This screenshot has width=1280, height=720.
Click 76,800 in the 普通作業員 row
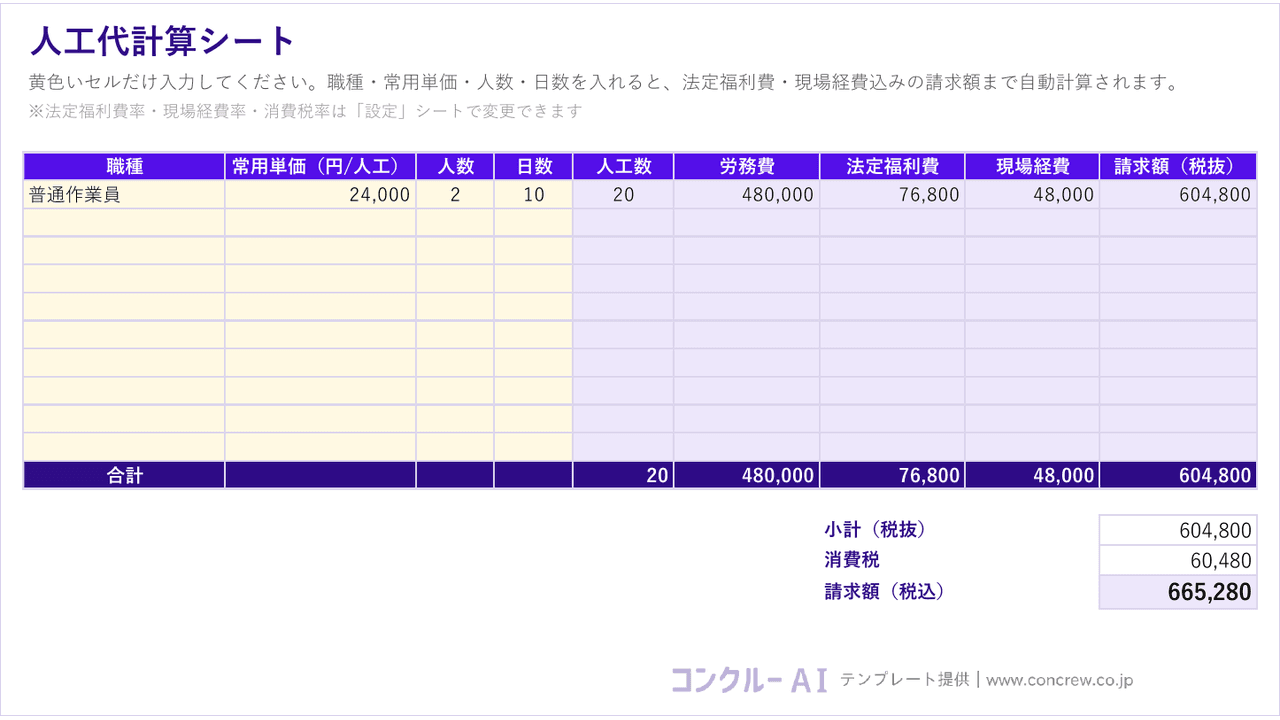tap(892, 195)
